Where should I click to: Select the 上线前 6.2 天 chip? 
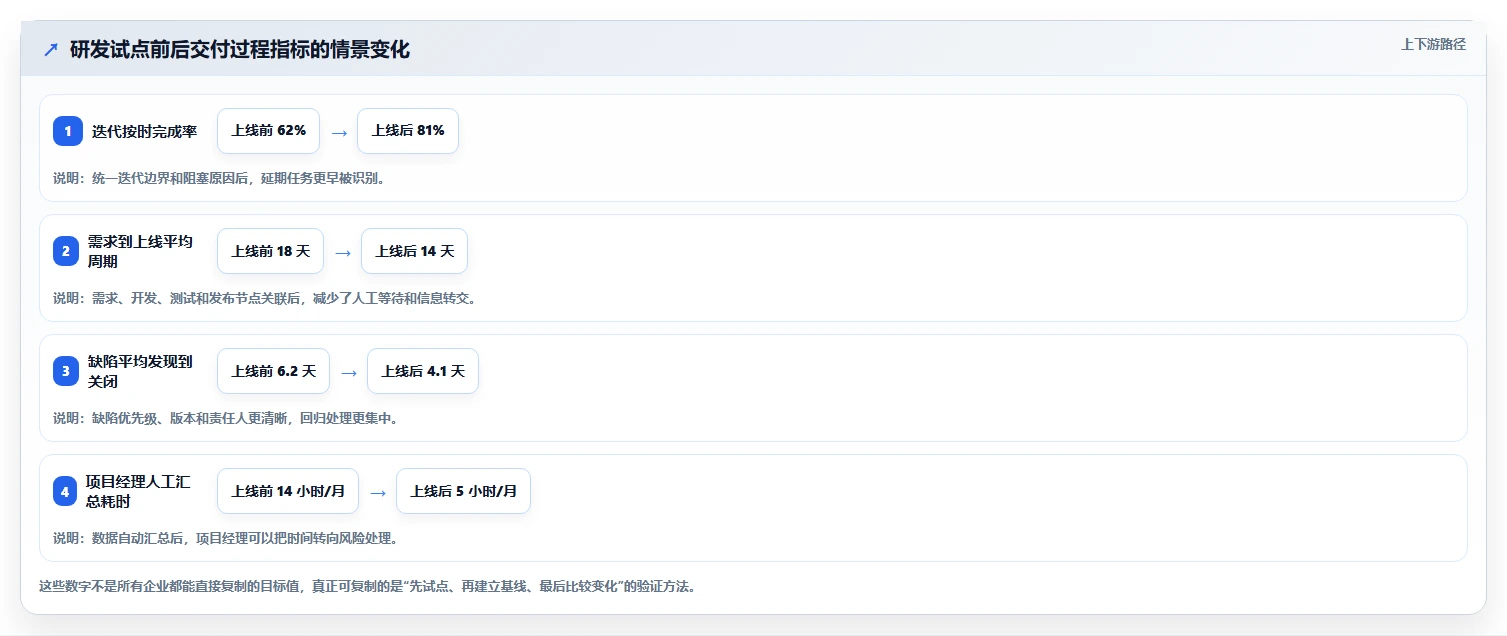pyautogui.click(x=273, y=371)
